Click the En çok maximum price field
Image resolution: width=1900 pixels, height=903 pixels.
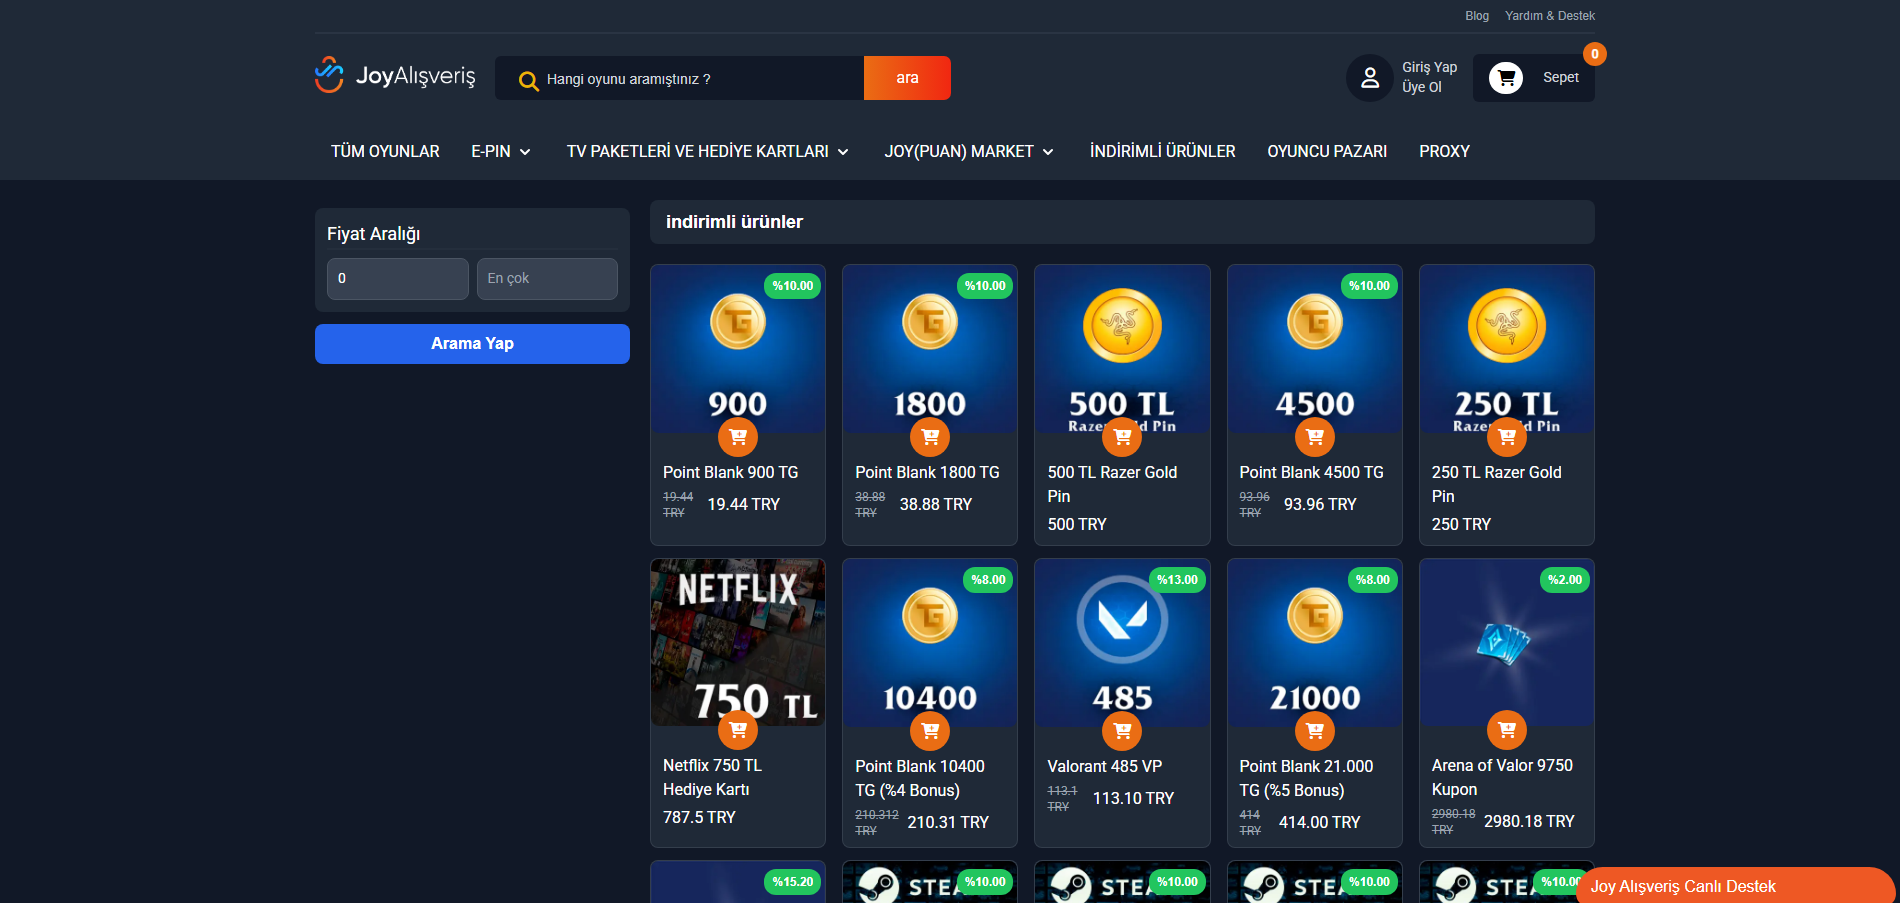click(x=547, y=279)
